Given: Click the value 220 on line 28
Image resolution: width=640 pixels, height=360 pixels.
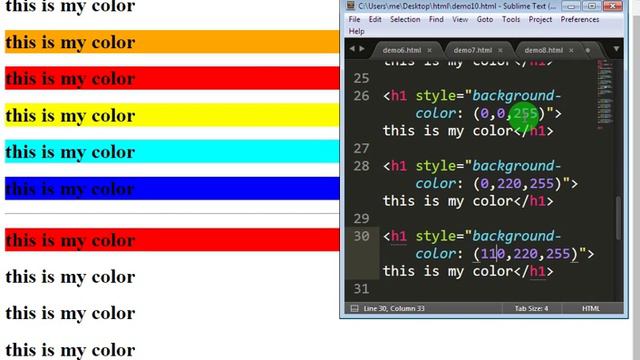Looking at the screenshot, I should (509, 183).
